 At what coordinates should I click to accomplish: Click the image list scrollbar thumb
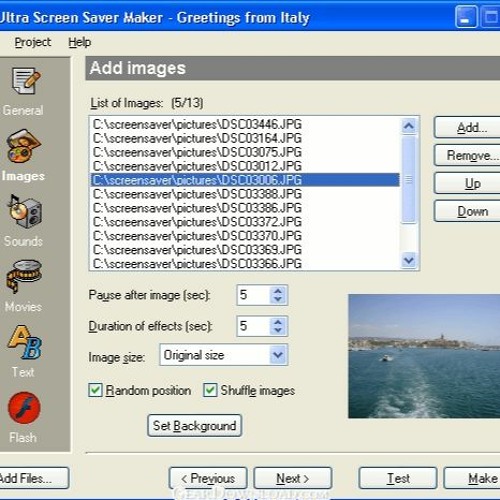point(409,179)
